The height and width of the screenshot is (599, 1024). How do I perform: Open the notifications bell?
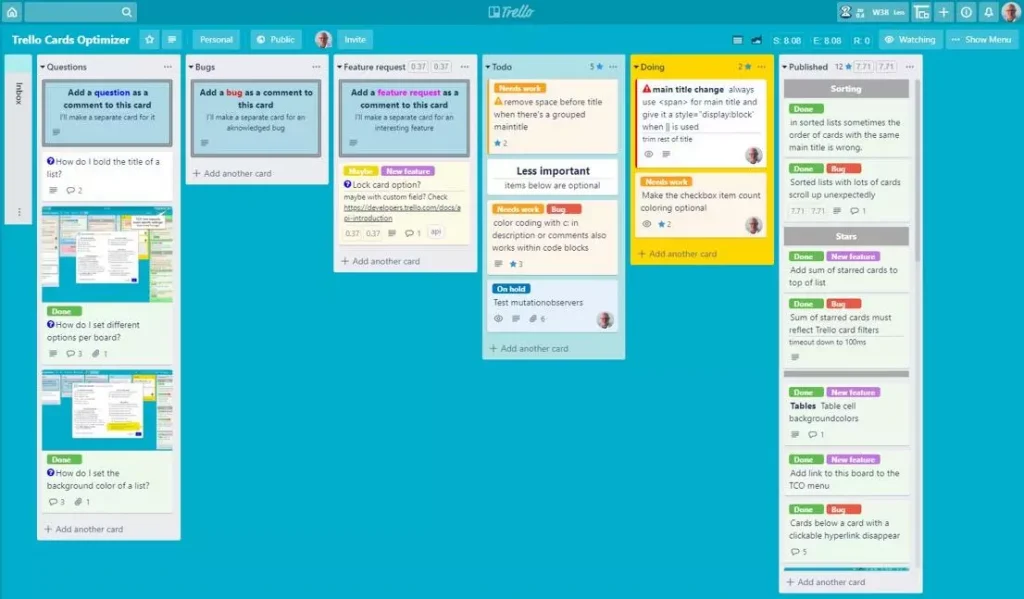point(988,12)
